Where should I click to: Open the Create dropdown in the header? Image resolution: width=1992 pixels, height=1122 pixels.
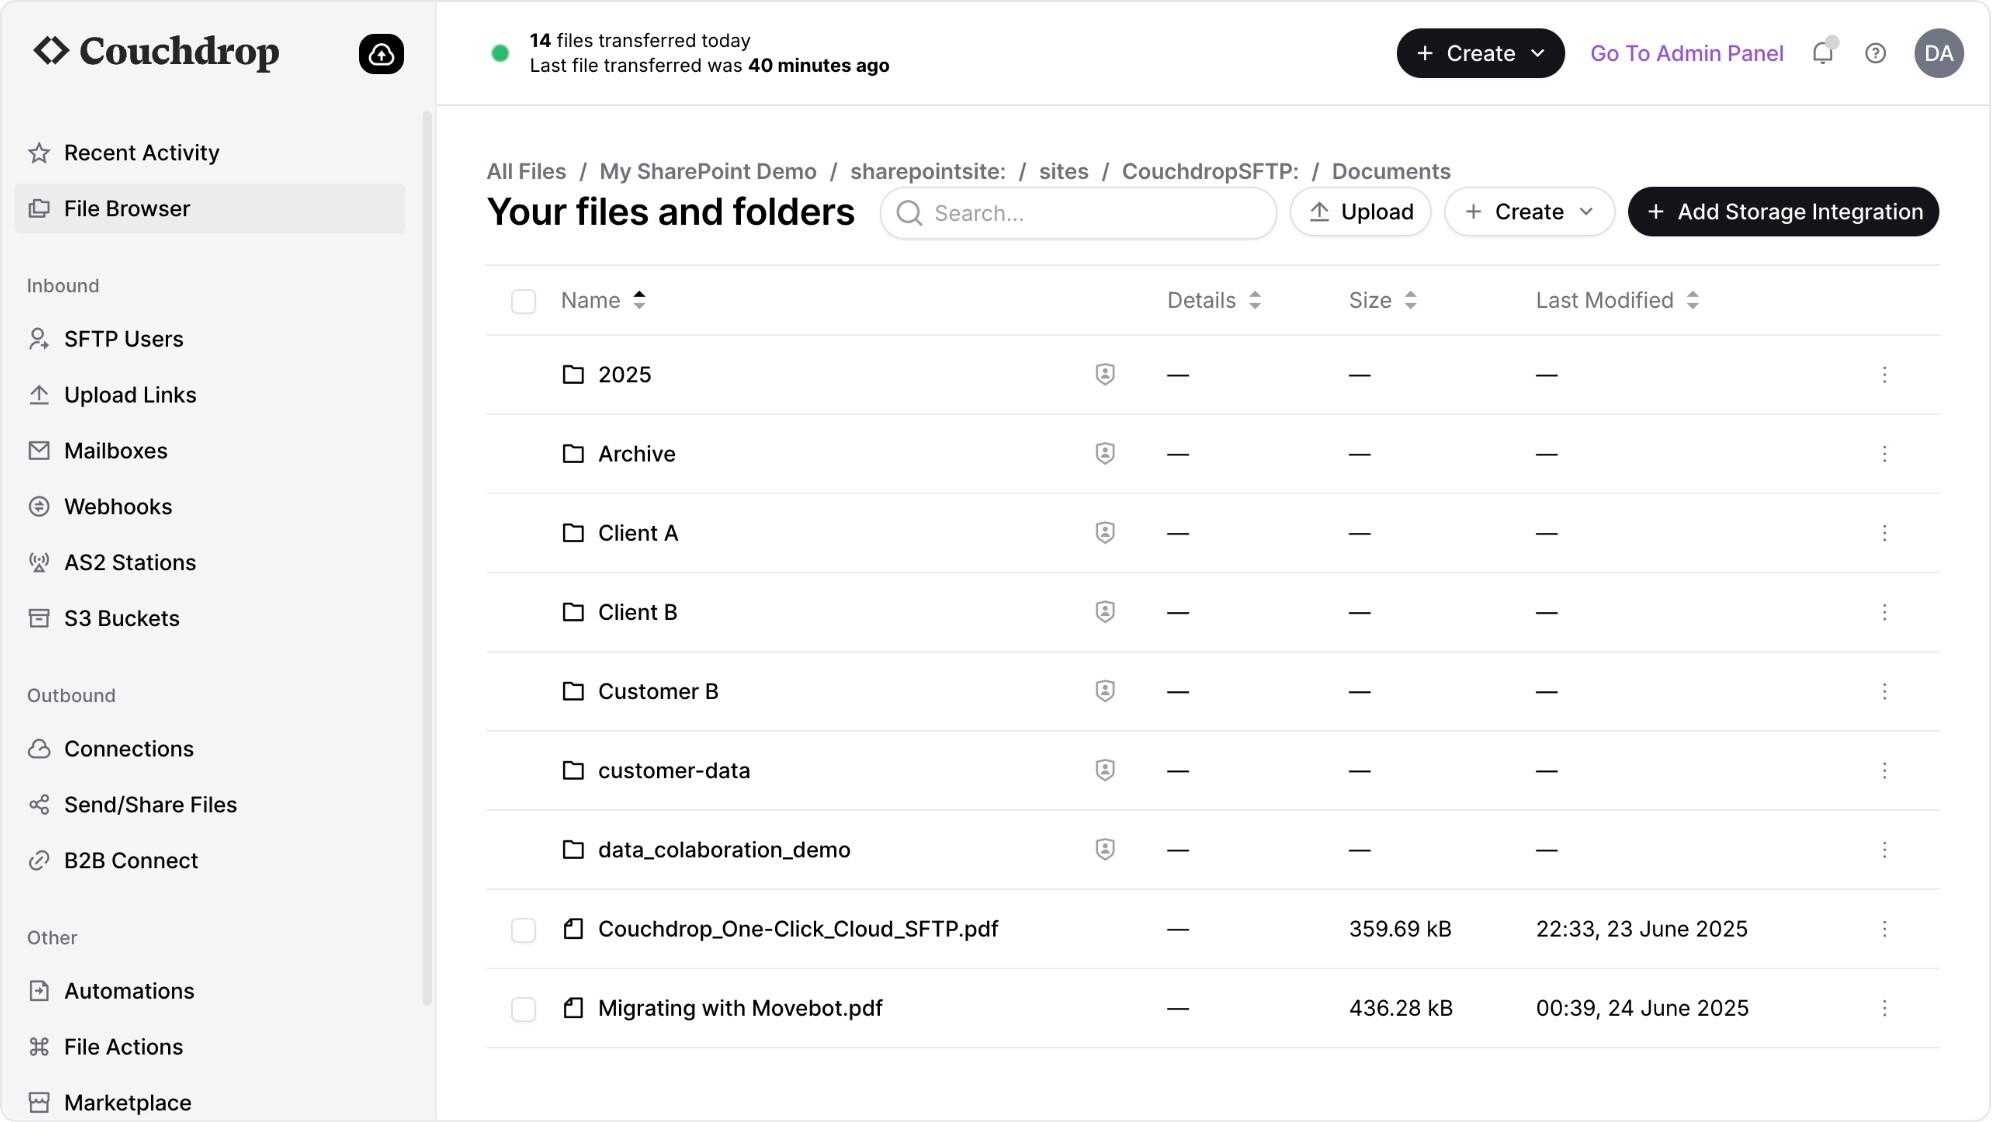(1479, 53)
